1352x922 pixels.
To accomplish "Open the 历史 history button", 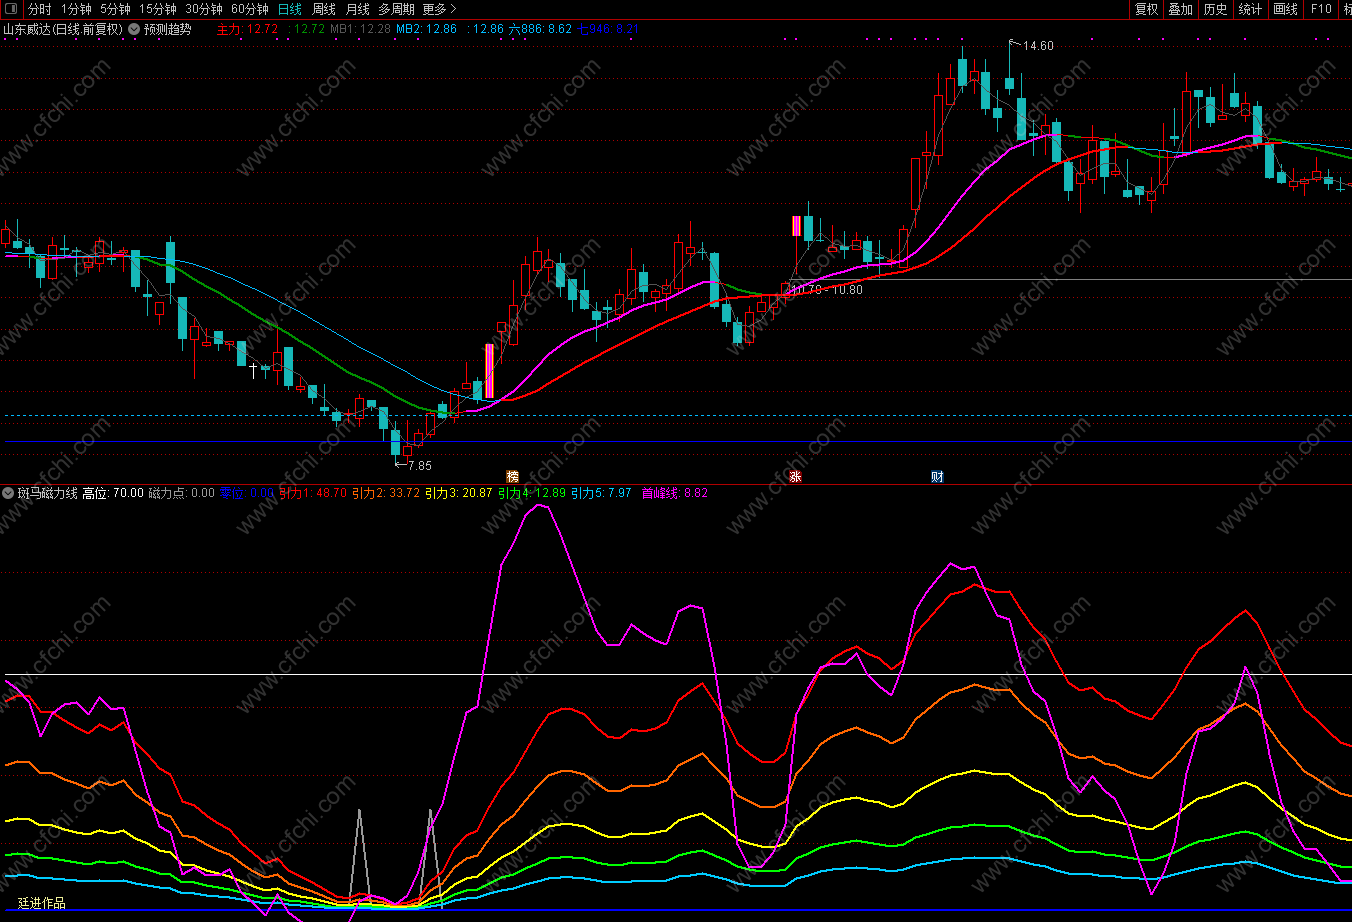I will point(1216,9).
